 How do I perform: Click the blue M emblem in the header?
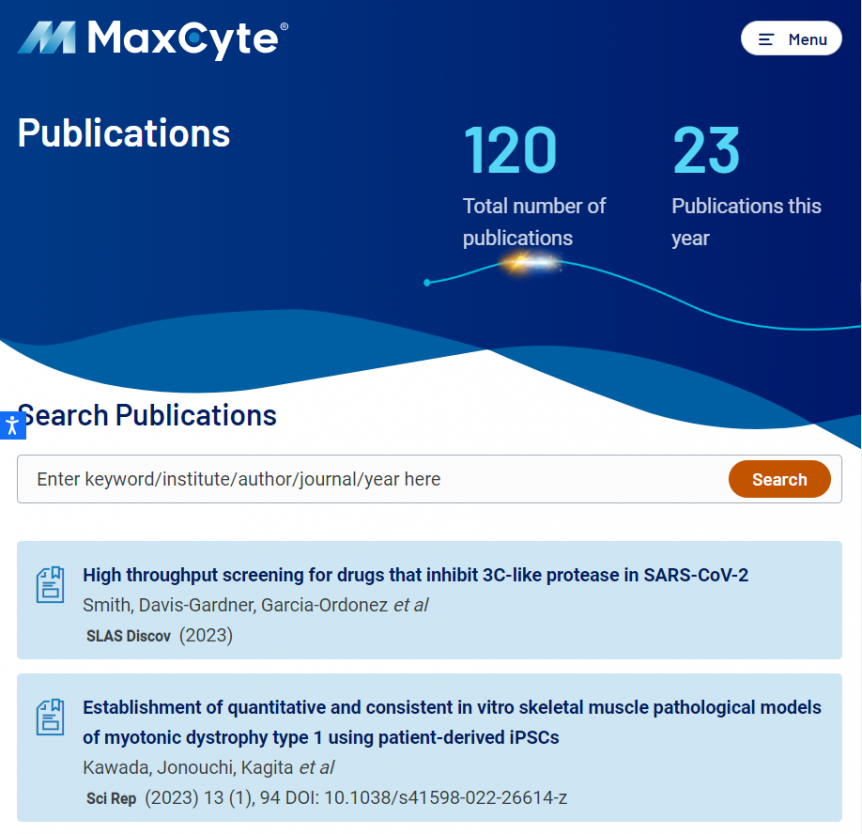click(x=46, y=38)
